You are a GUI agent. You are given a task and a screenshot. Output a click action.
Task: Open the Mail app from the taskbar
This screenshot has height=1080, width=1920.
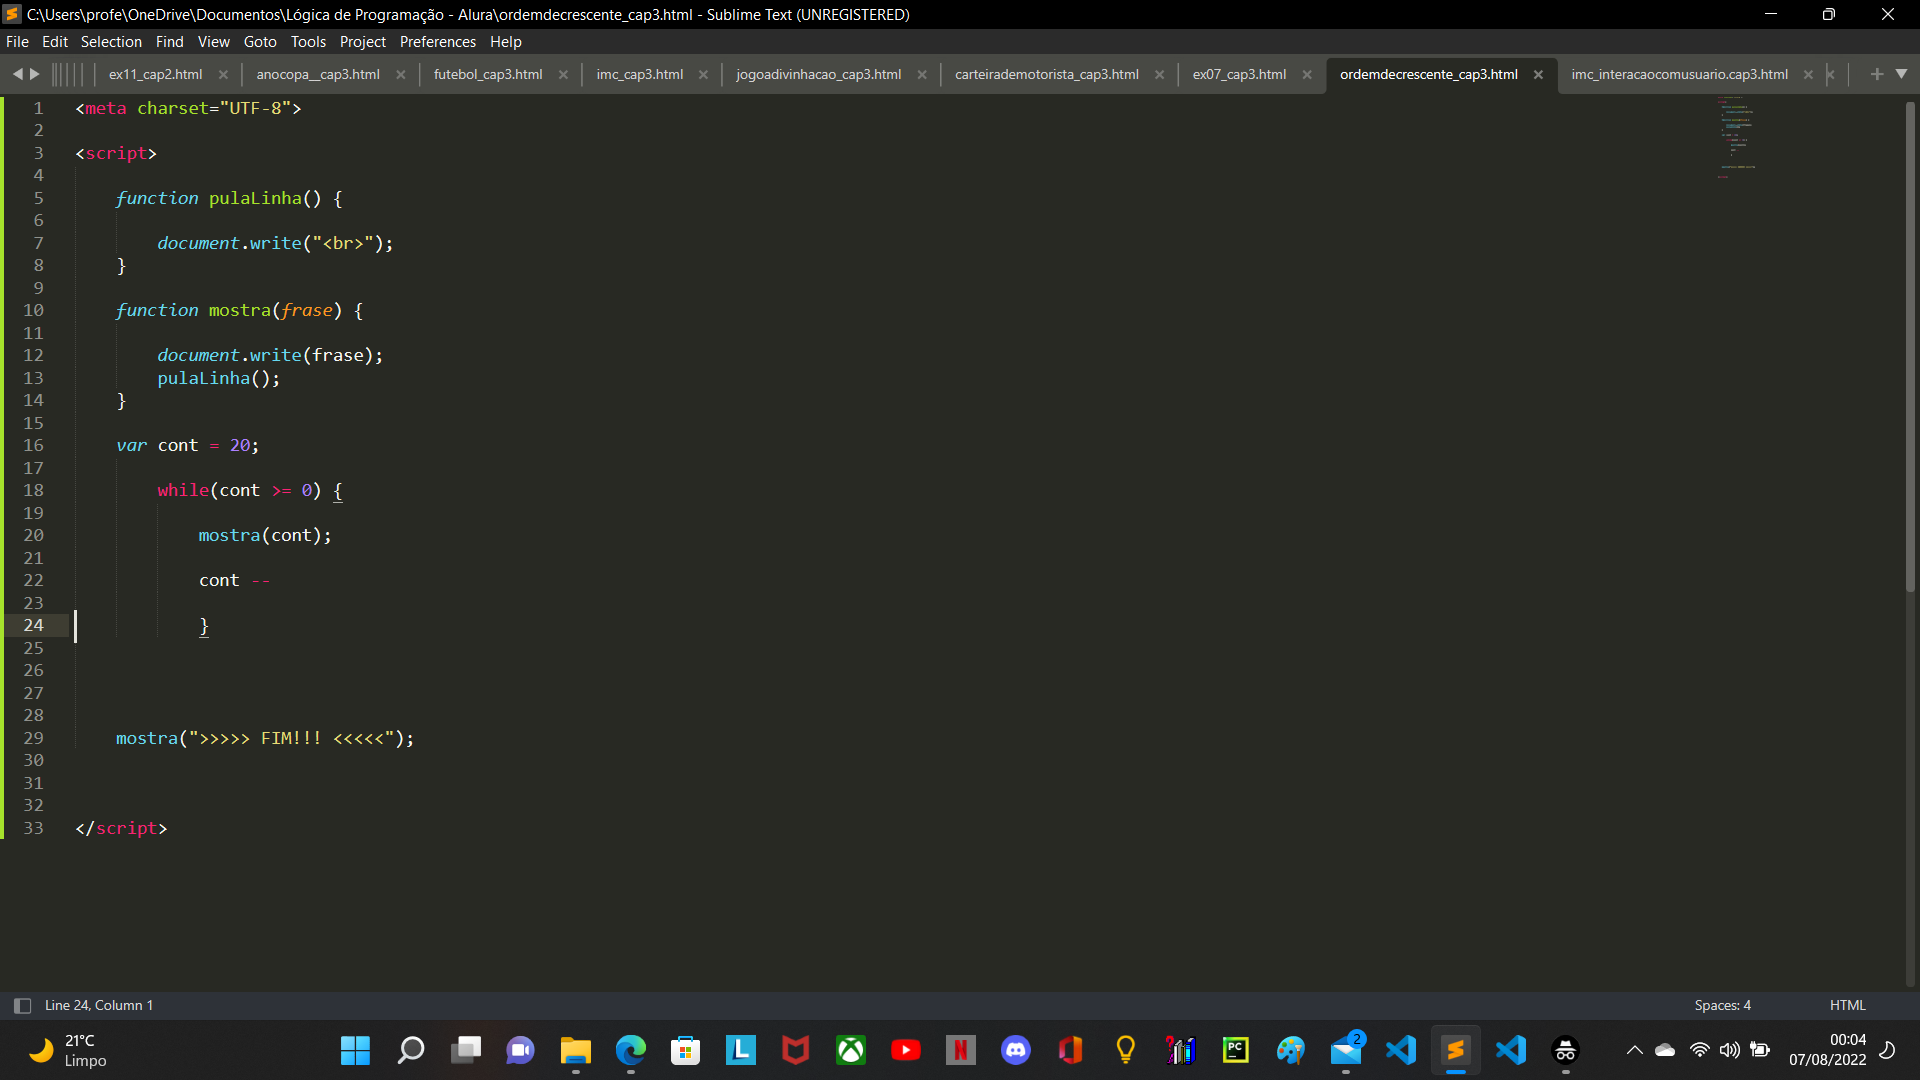1346,1050
